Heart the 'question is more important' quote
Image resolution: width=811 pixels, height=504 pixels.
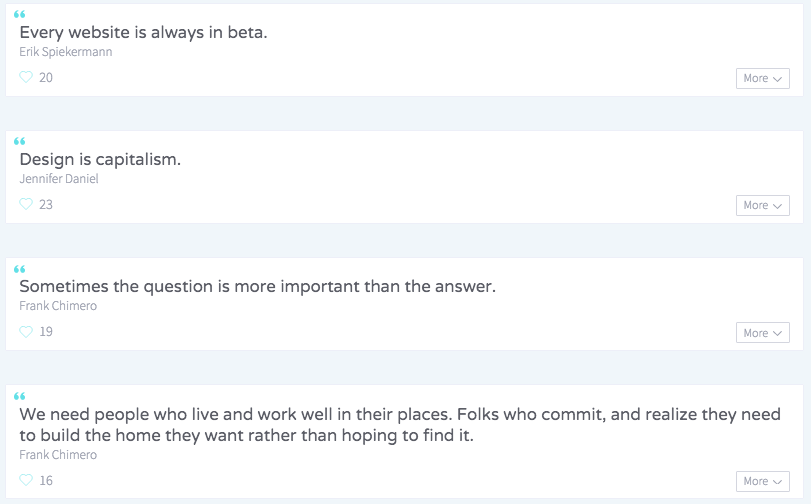[27, 332]
